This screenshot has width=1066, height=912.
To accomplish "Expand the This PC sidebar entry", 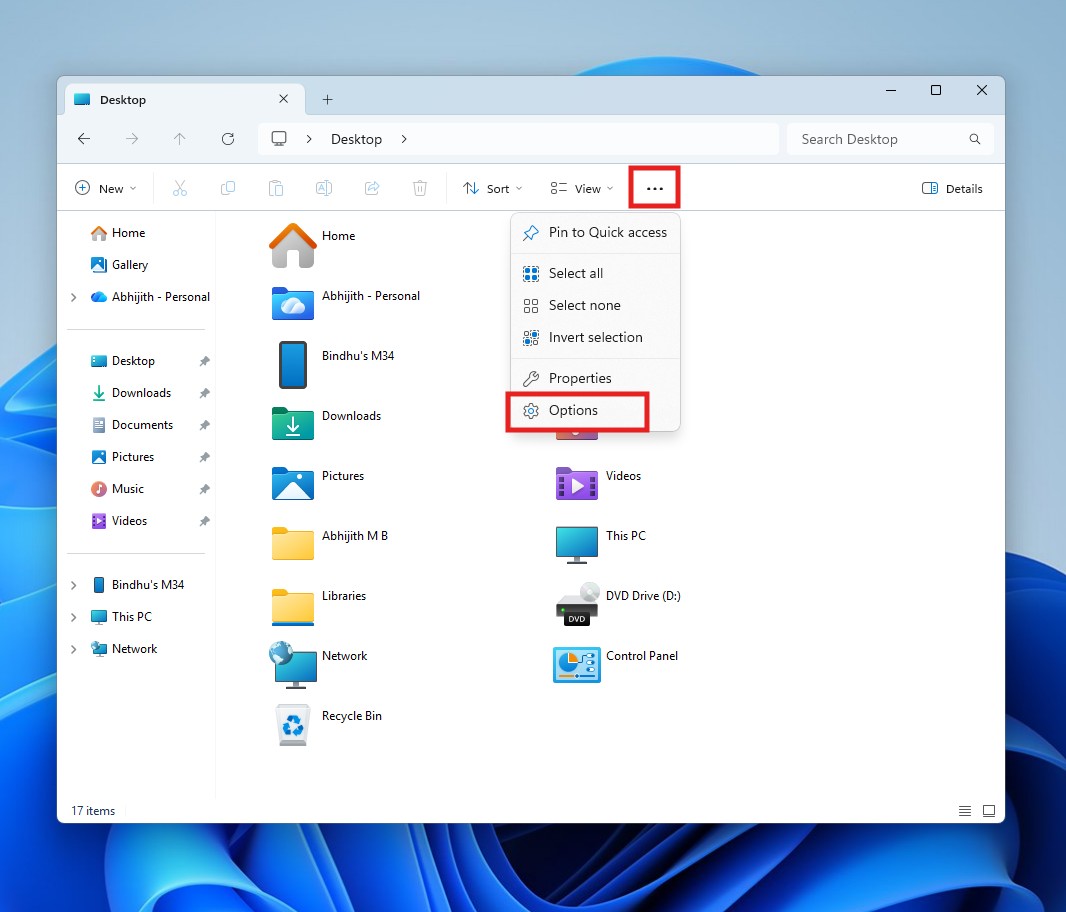I will point(73,617).
